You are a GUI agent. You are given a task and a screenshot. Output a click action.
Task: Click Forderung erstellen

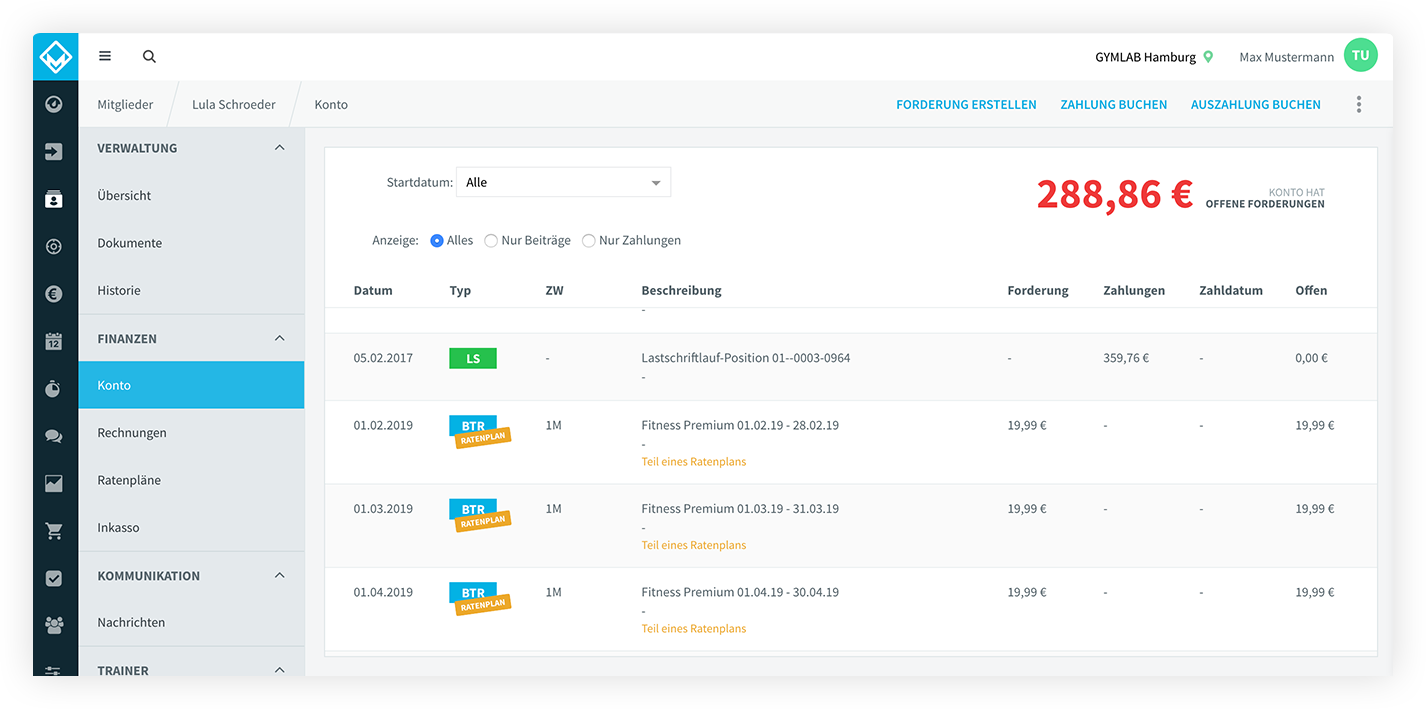click(966, 104)
